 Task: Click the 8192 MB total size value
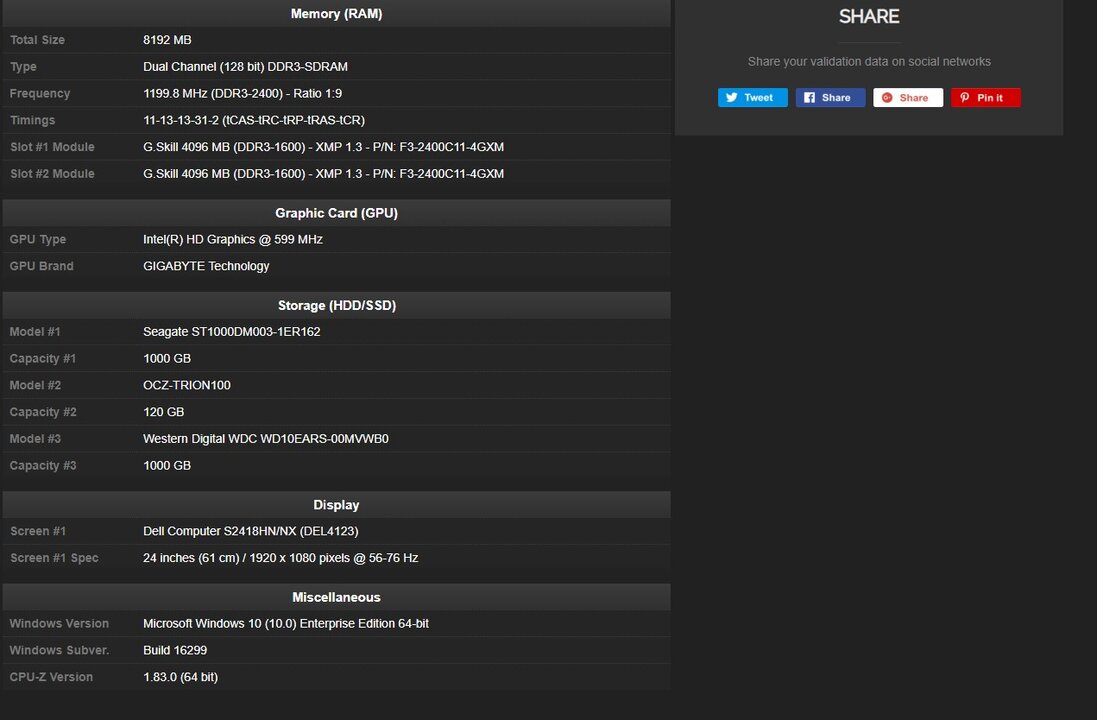(x=167, y=40)
